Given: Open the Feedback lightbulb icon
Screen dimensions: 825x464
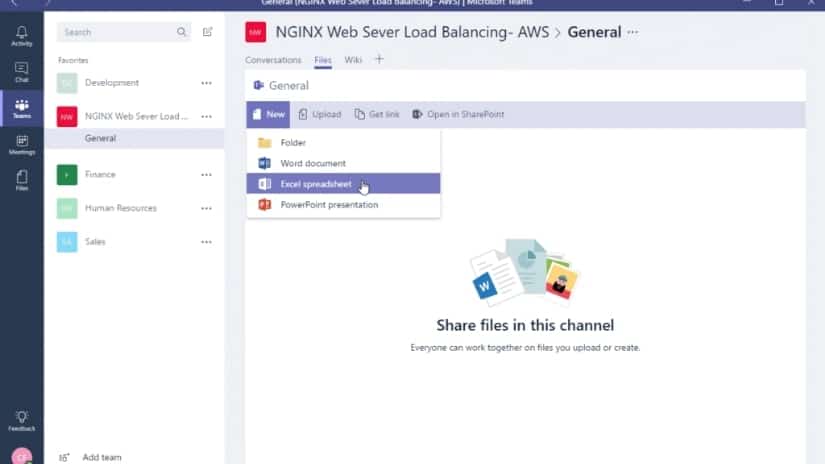Looking at the screenshot, I should (x=22, y=421).
